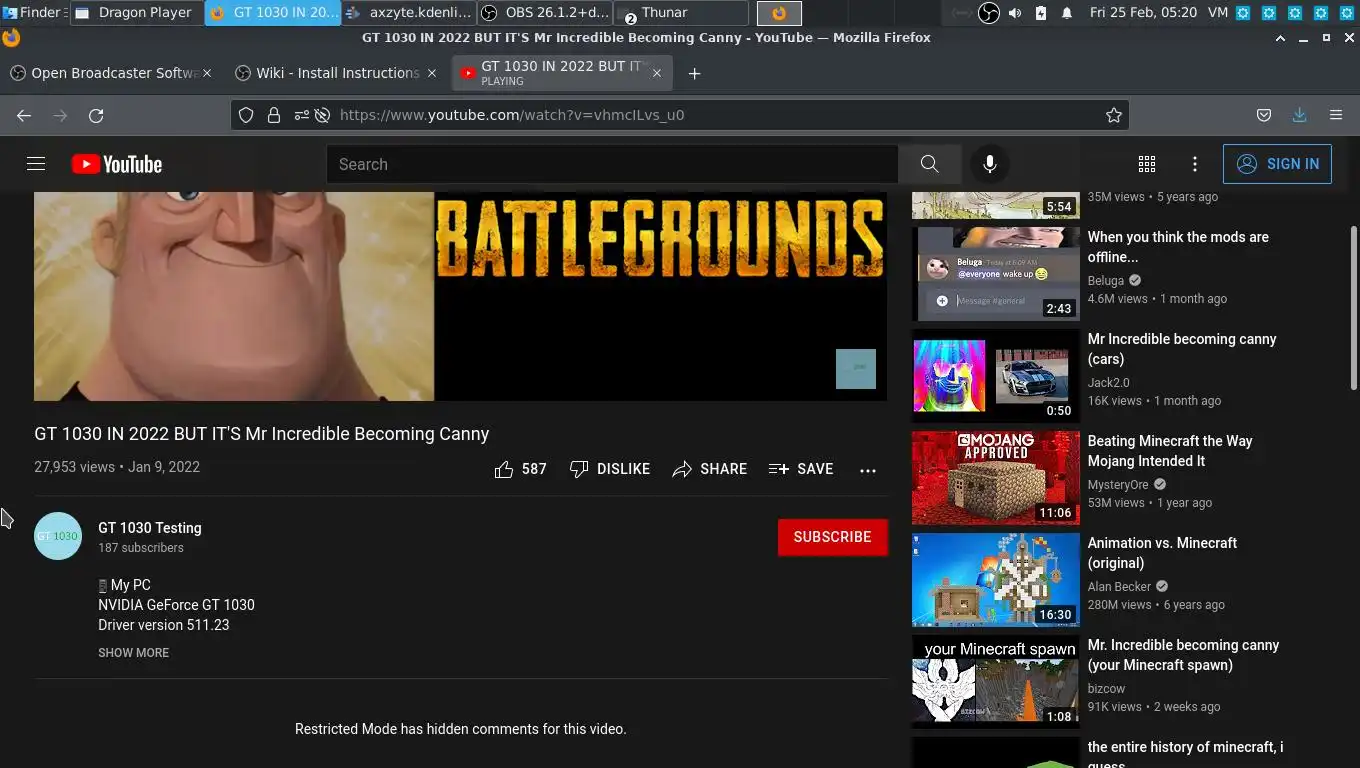The height and width of the screenshot is (768, 1360).
Task: Click 'Driver version 511.23' description line
Action: [x=164, y=625]
